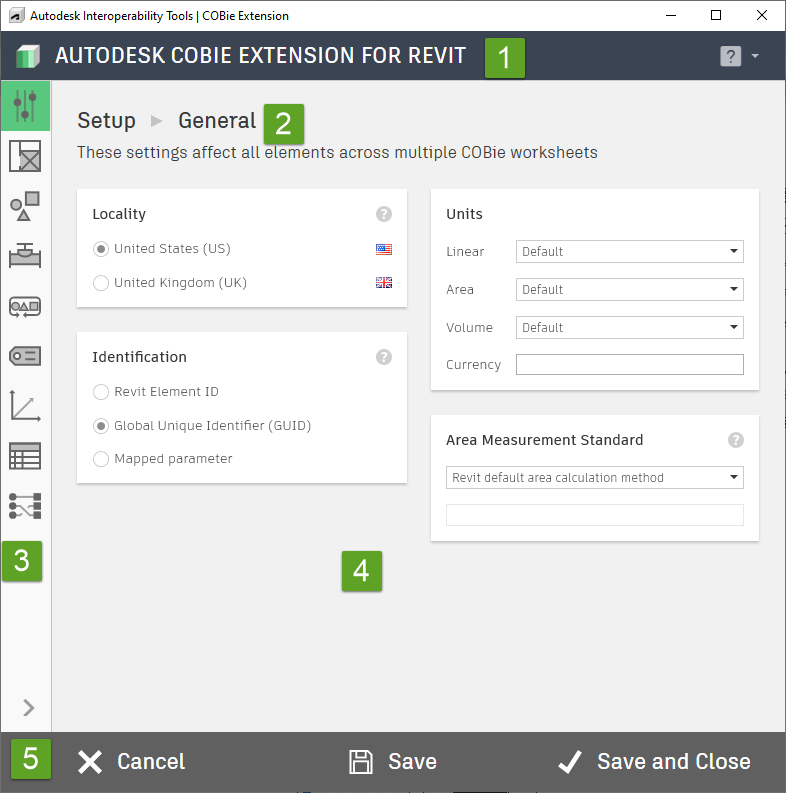Select Mapped parameter identification option
This screenshot has width=786, height=793.
(x=162, y=459)
